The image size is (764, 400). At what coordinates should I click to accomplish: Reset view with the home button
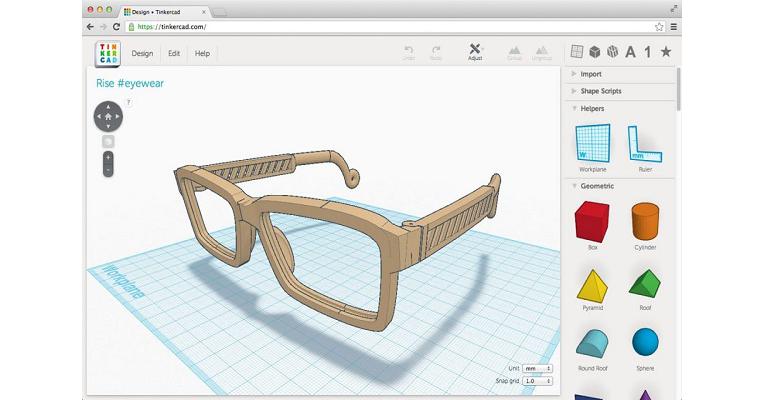(108, 116)
